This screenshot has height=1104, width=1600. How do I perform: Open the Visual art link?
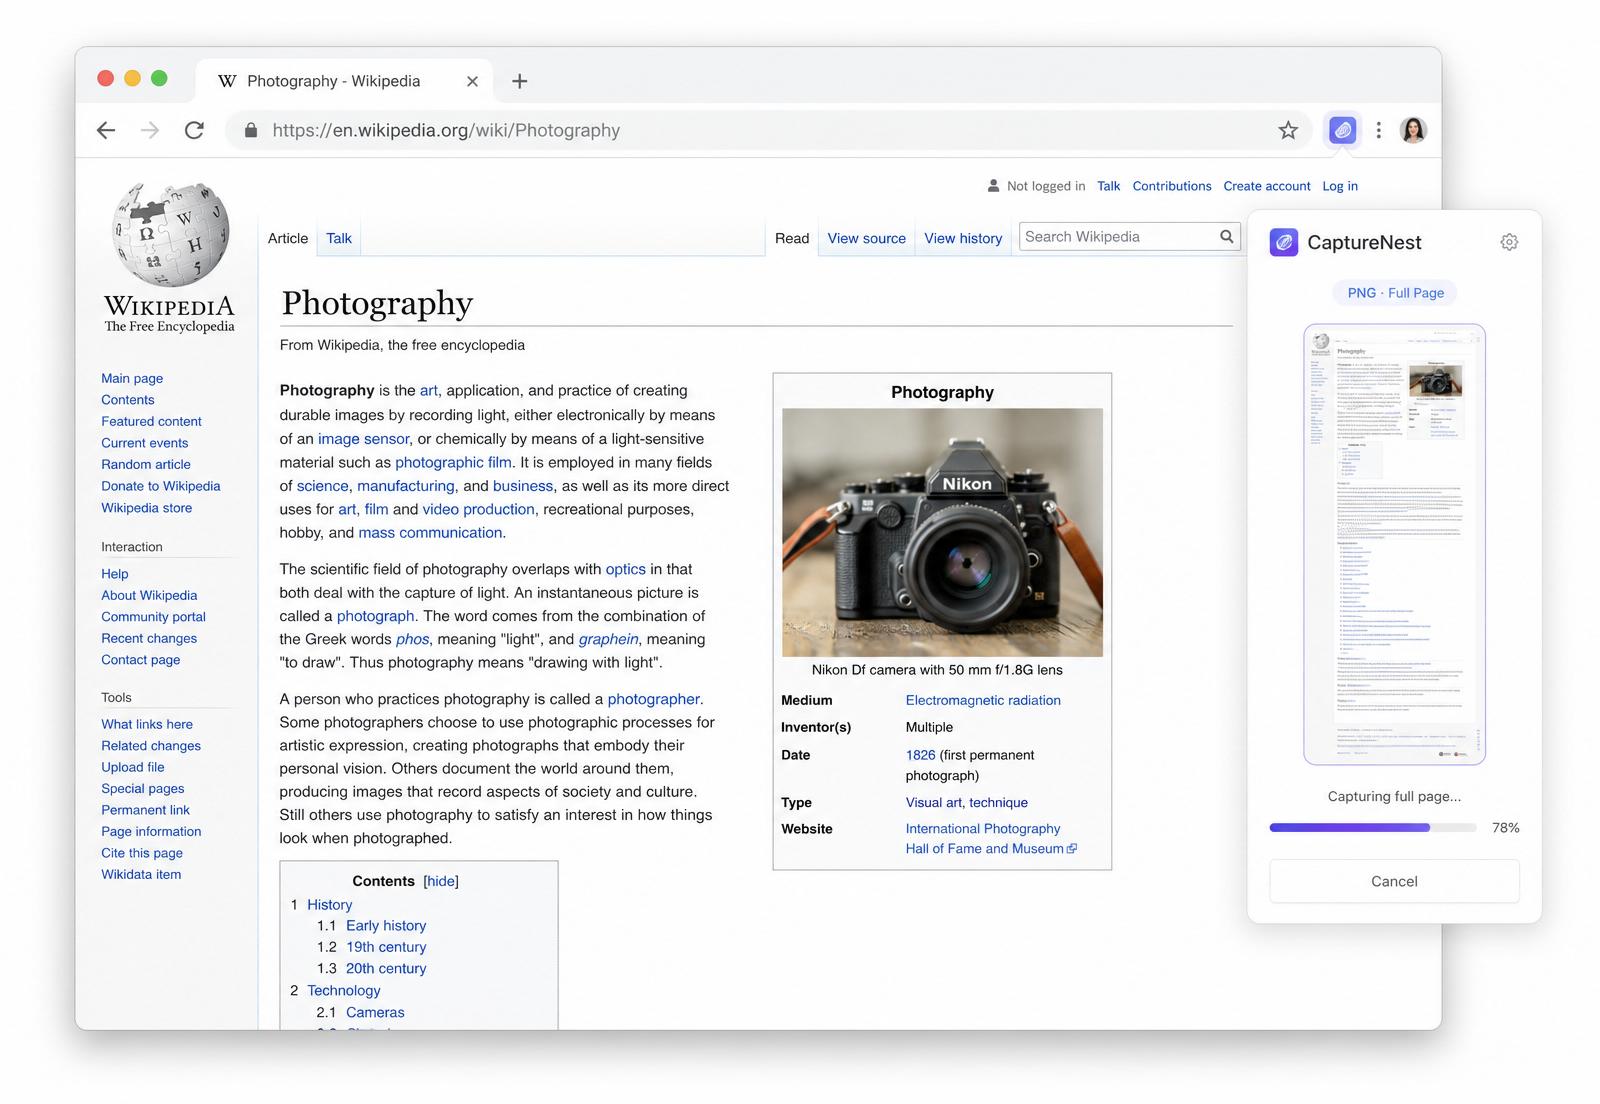(x=933, y=802)
